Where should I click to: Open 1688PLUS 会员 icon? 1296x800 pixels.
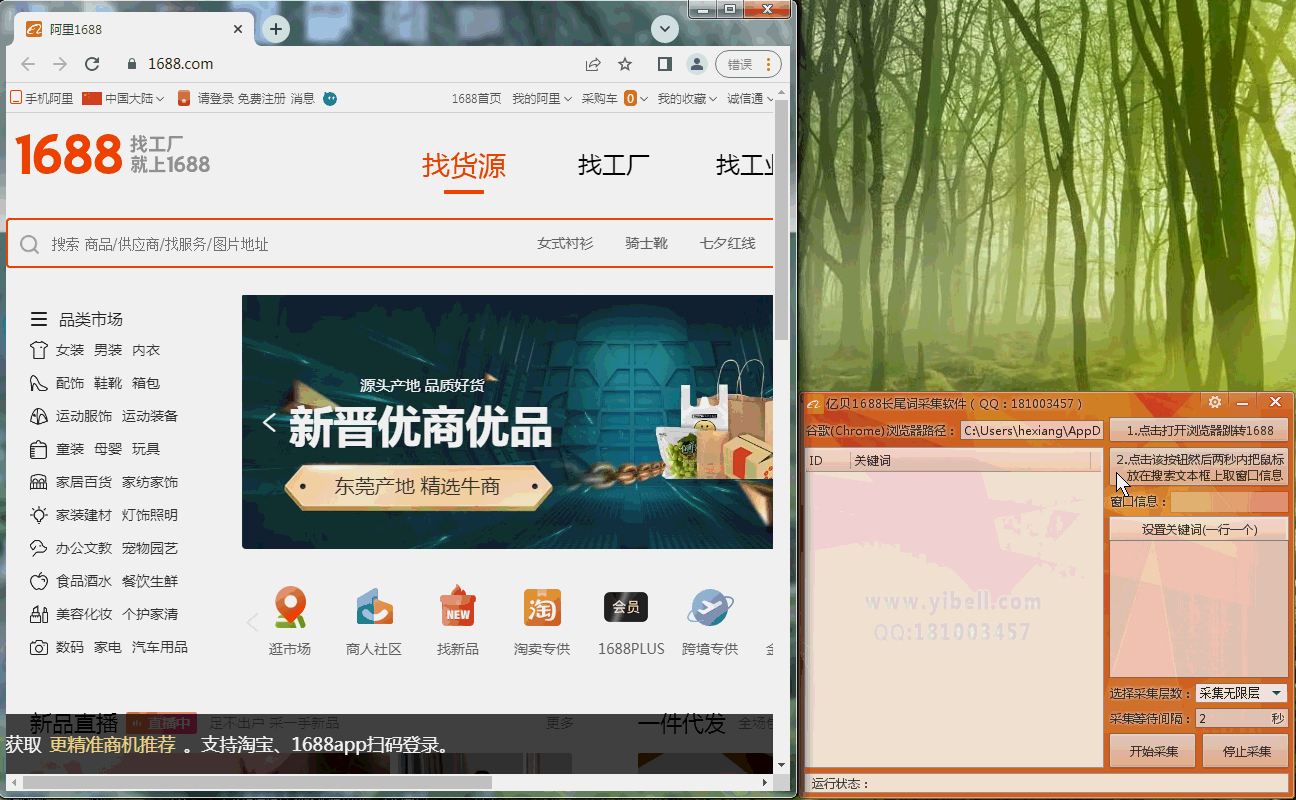click(626, 607)
